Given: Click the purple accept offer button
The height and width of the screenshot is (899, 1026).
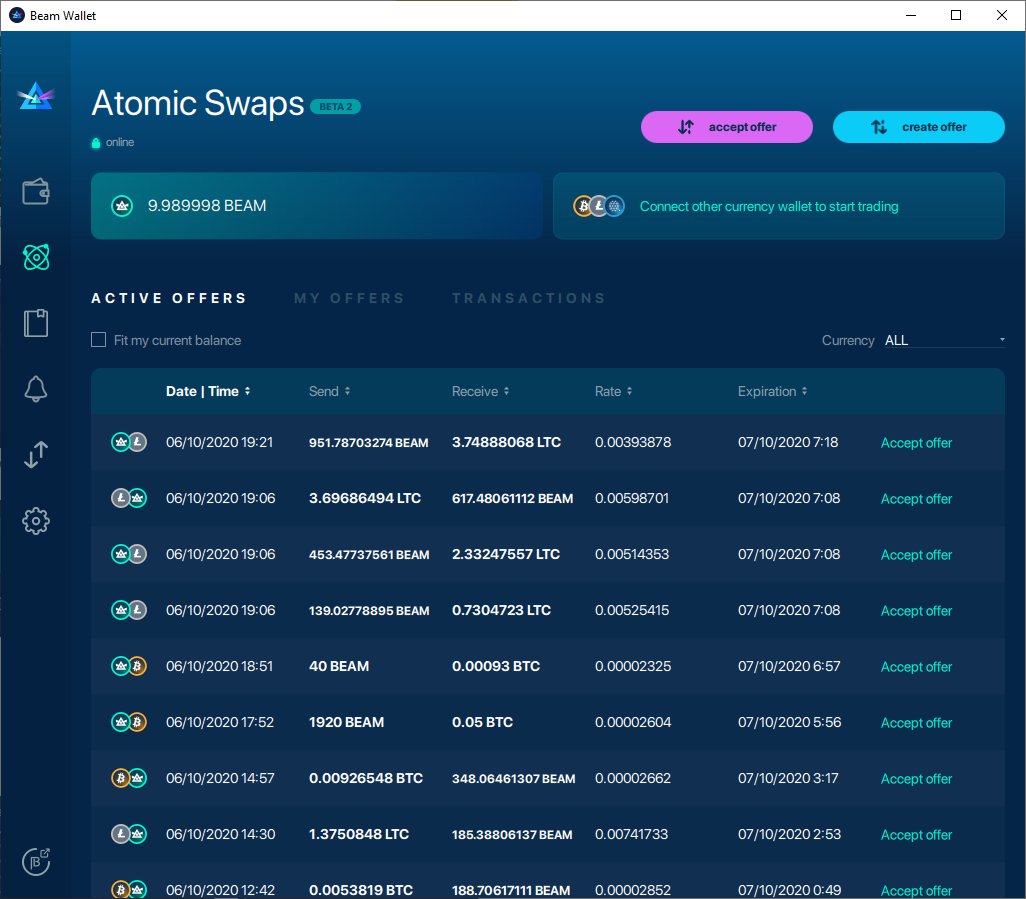Looking at the screenshot, I should tap(727, 127).
